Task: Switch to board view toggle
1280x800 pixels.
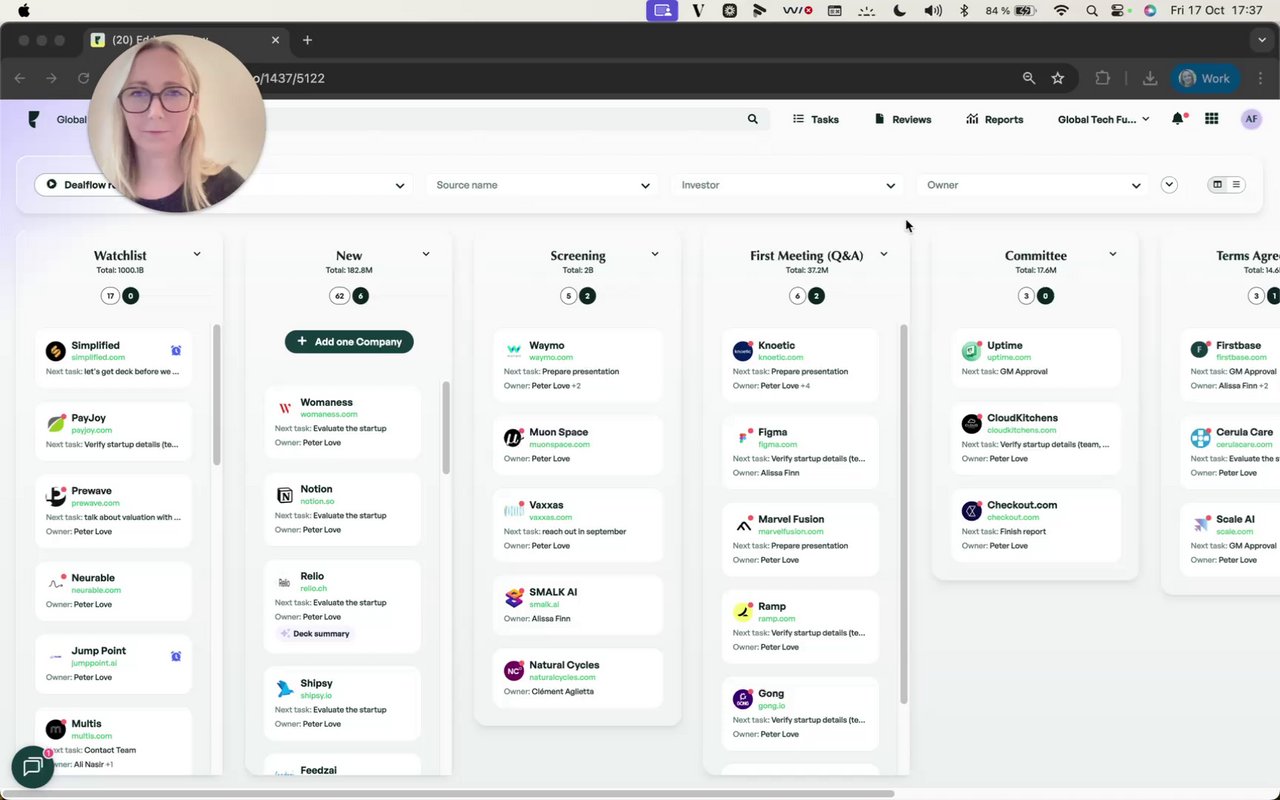Action: point(1217,185)
